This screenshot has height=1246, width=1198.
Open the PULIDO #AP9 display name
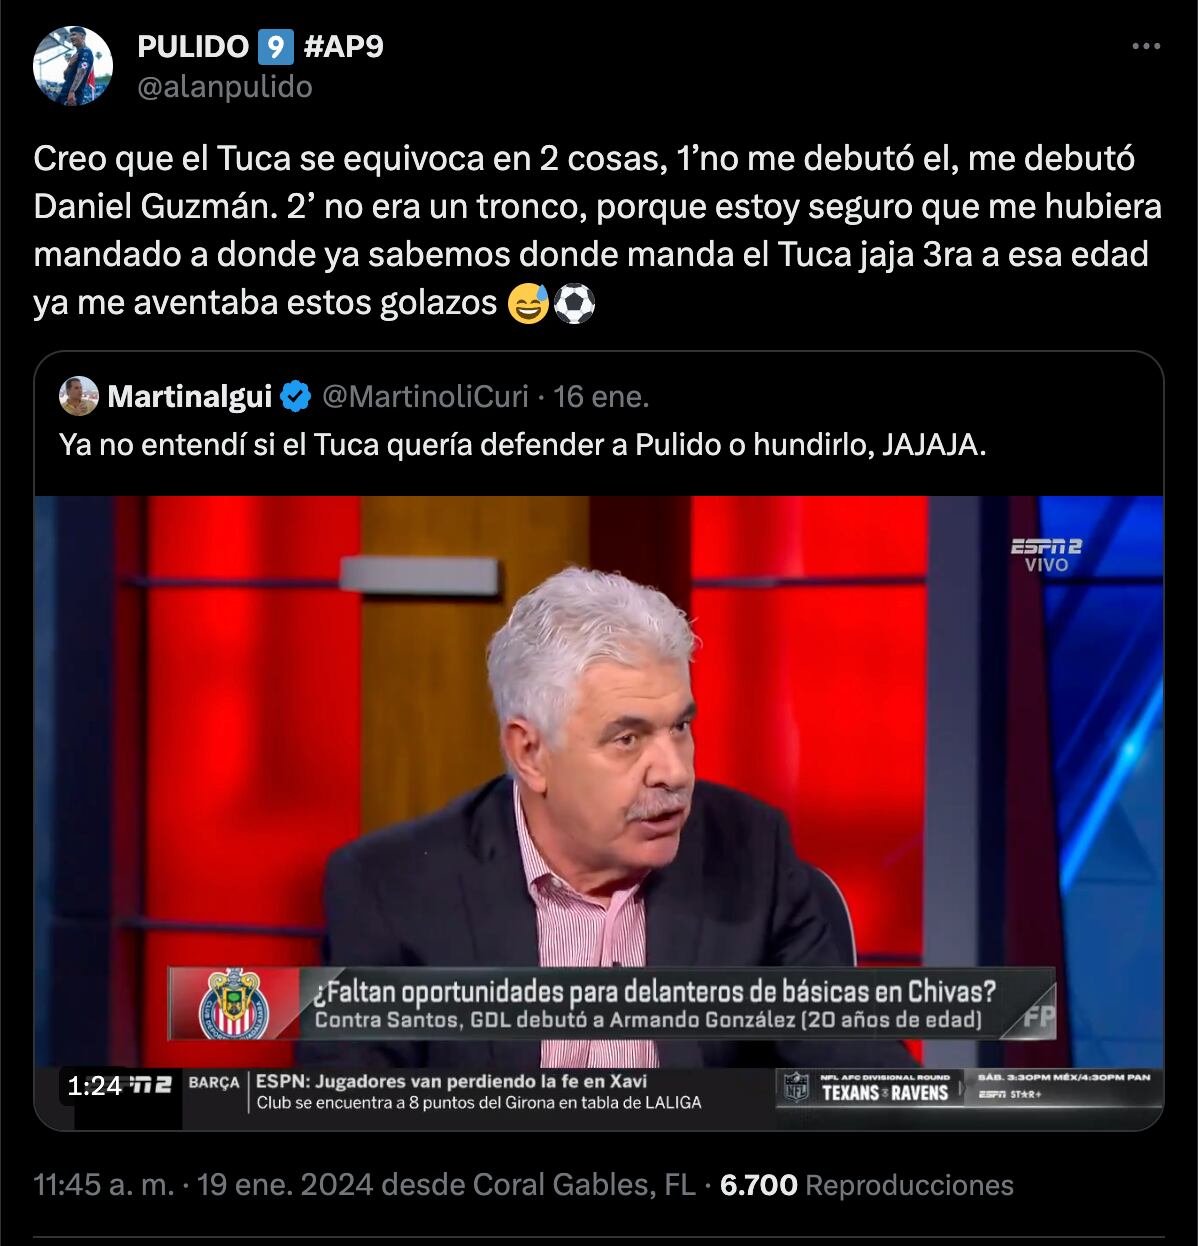[x=259, y=46]
